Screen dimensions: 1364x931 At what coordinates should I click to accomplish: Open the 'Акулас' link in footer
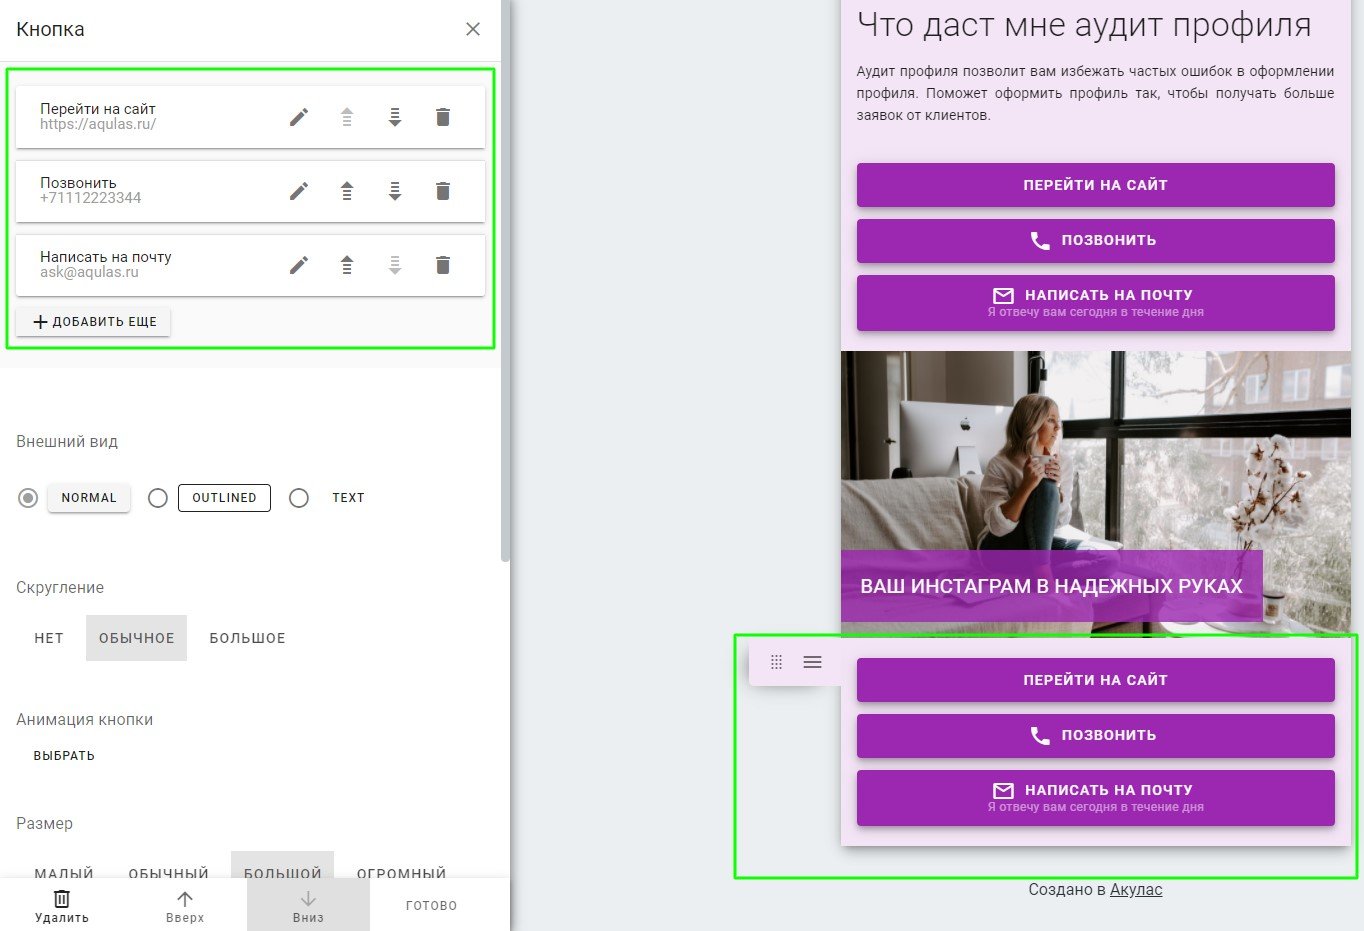[x=1136, y=889]
